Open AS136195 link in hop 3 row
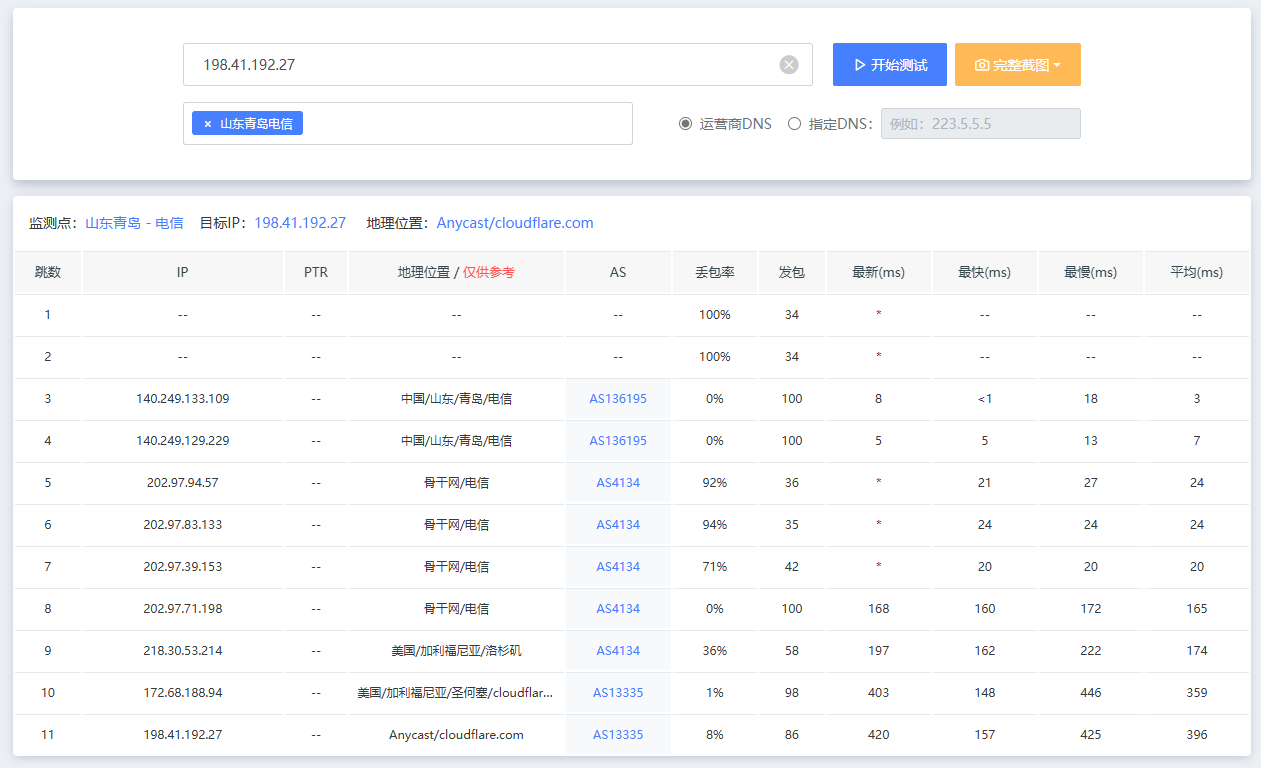The width and height of the screenshot is (1261, 768). 618,399
